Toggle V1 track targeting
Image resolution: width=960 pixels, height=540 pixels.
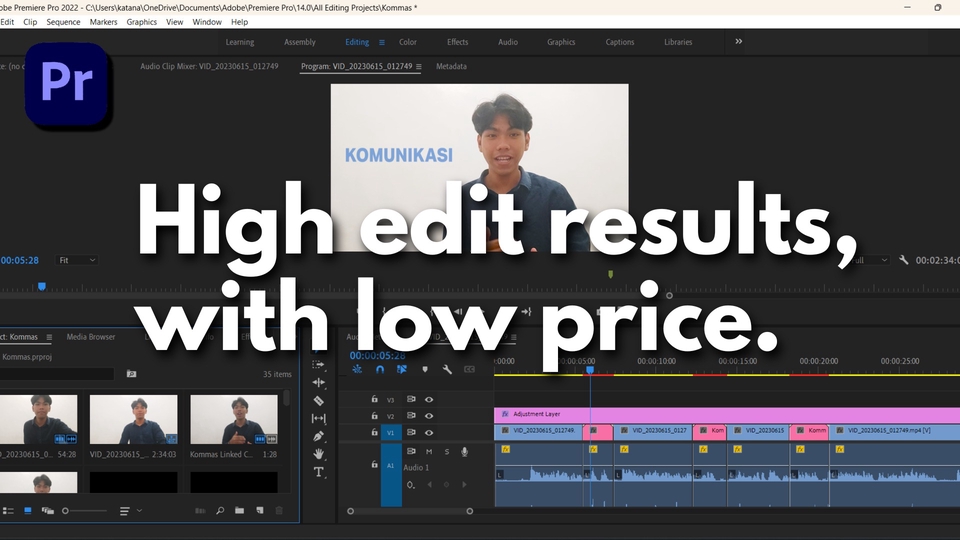(391, 432)
